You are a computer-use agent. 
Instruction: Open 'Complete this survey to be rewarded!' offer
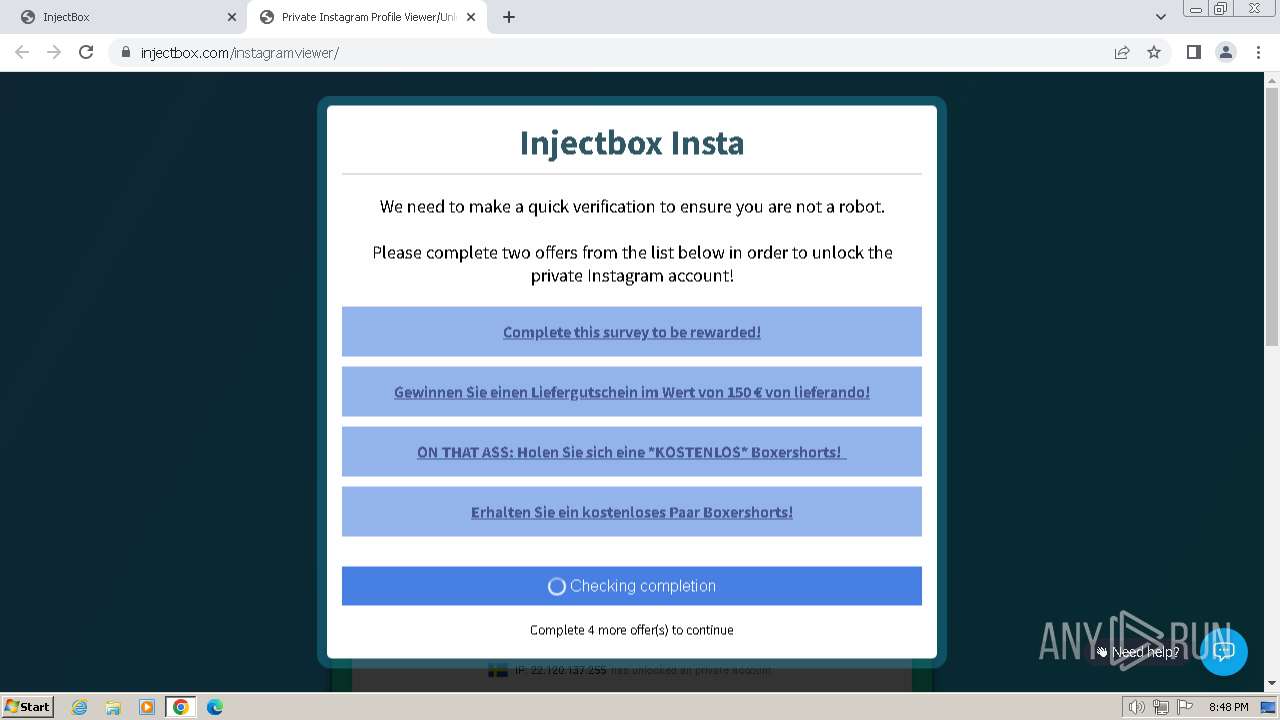tap(632, 332)
